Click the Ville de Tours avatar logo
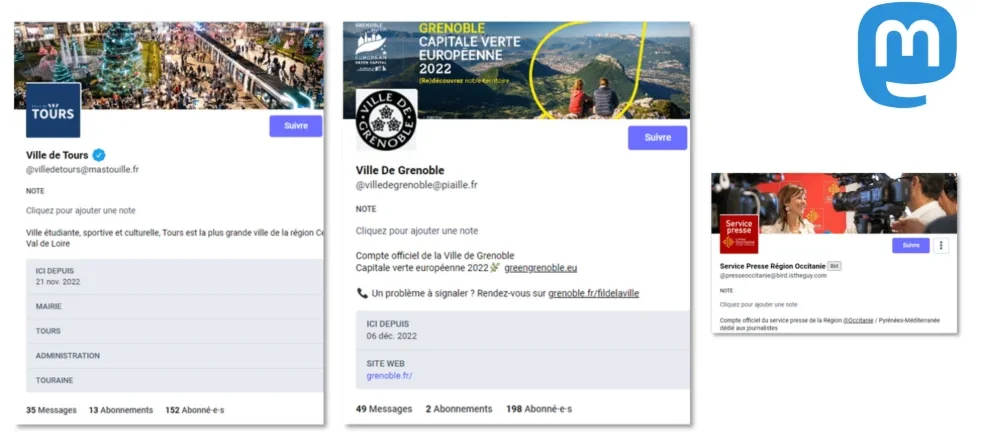This screenshot has height=438, width=985. click(x=53, y=111)
